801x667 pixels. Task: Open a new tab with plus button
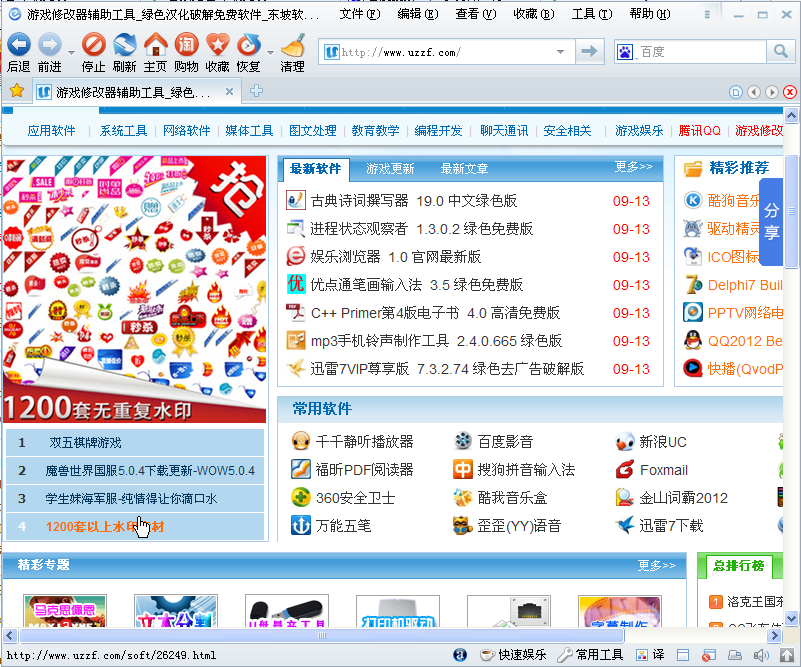click(256, 91)
